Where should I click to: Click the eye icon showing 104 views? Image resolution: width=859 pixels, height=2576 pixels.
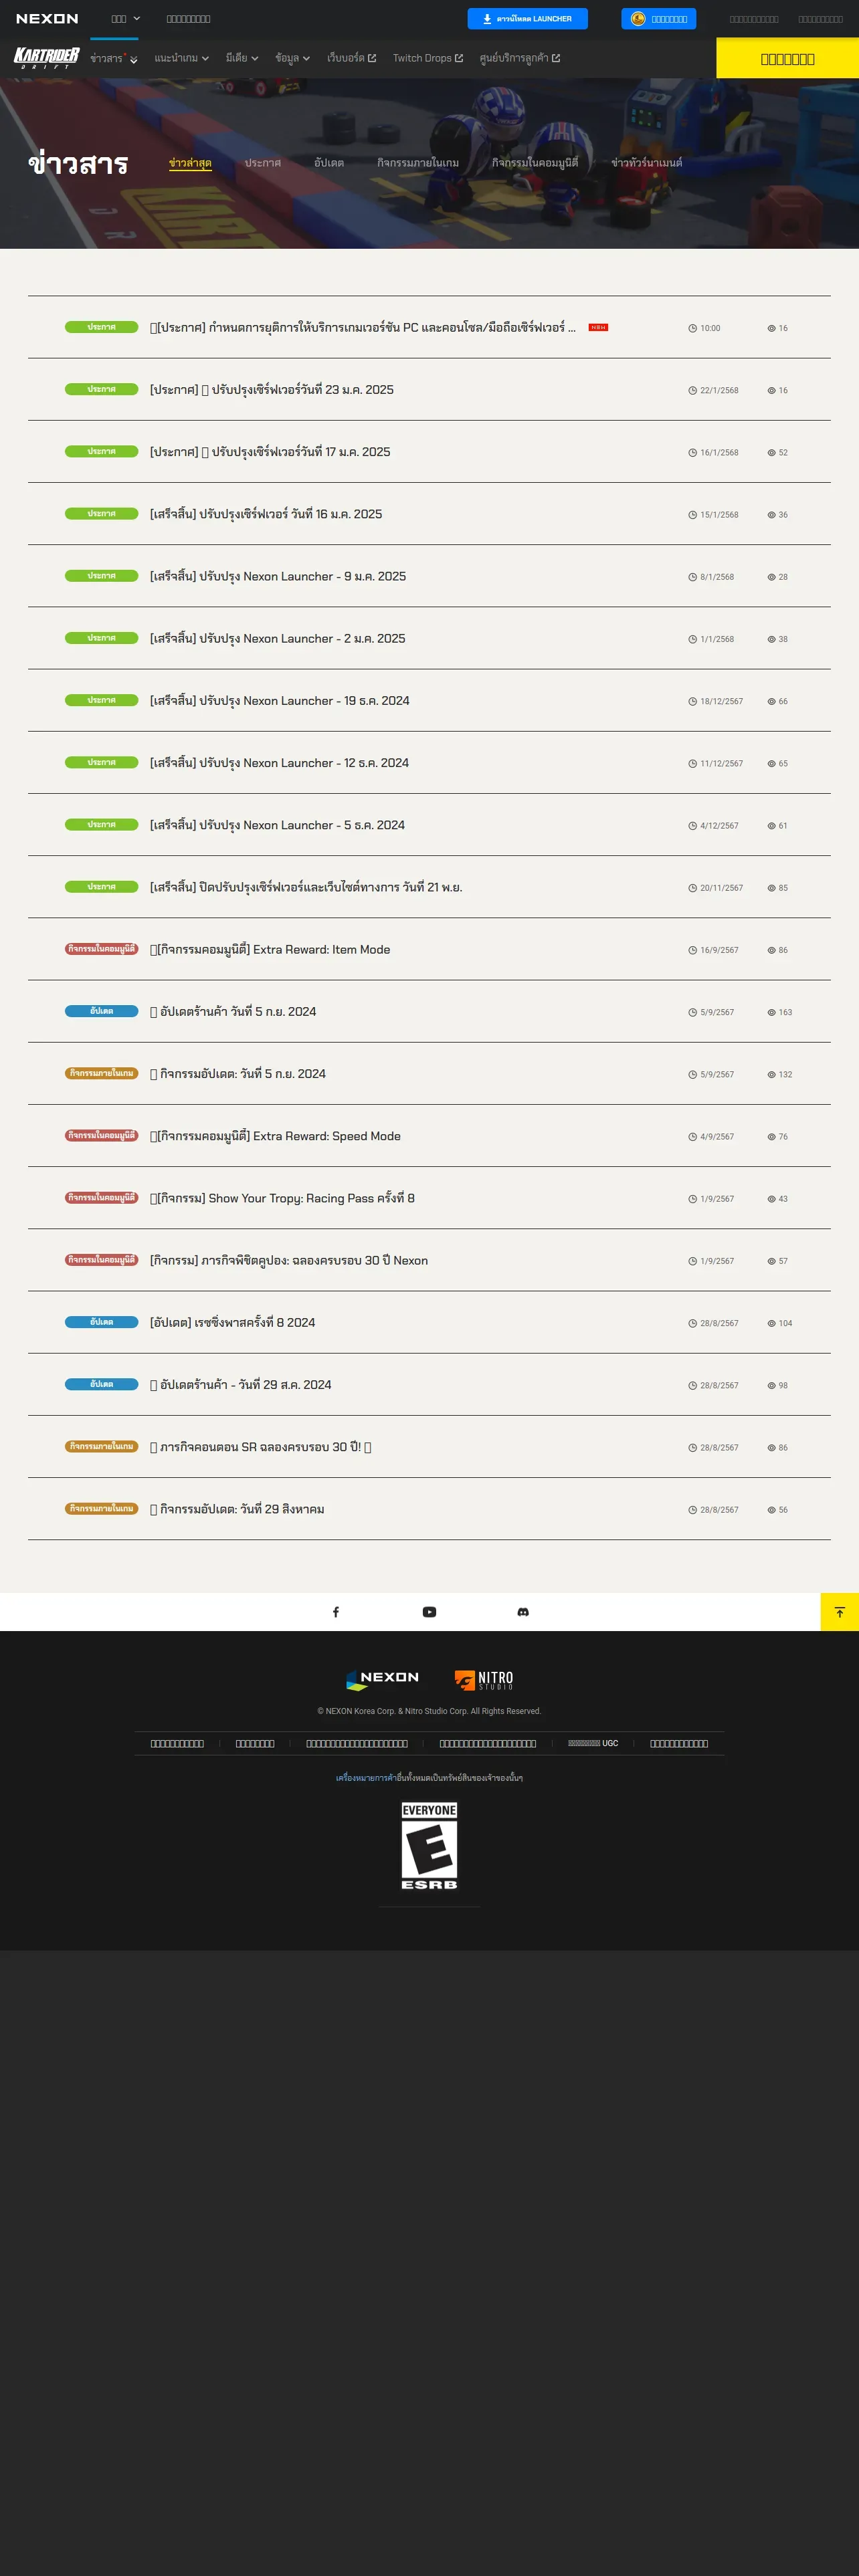pyautogui.click(x=771, y=1324)
